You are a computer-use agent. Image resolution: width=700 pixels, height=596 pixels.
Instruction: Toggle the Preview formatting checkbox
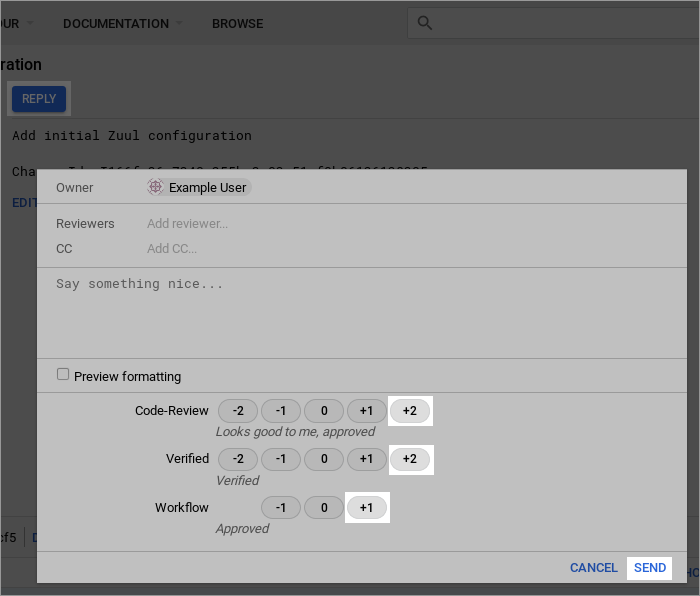[63, 375]
